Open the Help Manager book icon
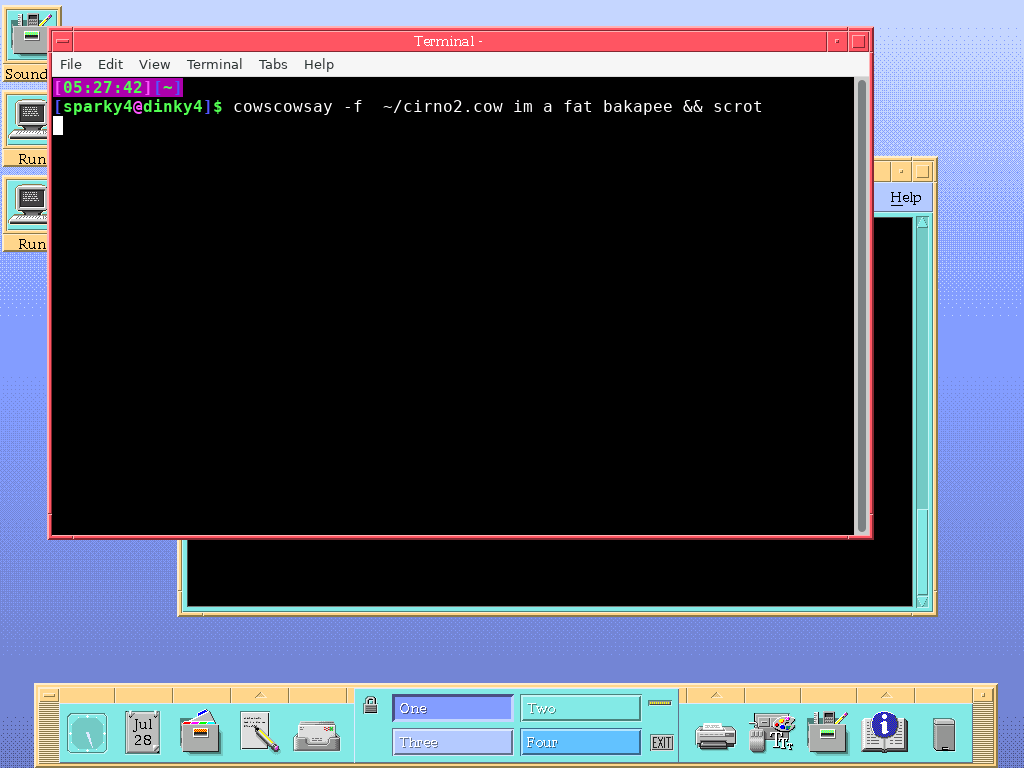The height and width of the screenshot is (768, 1024). [x=884, y=732]
